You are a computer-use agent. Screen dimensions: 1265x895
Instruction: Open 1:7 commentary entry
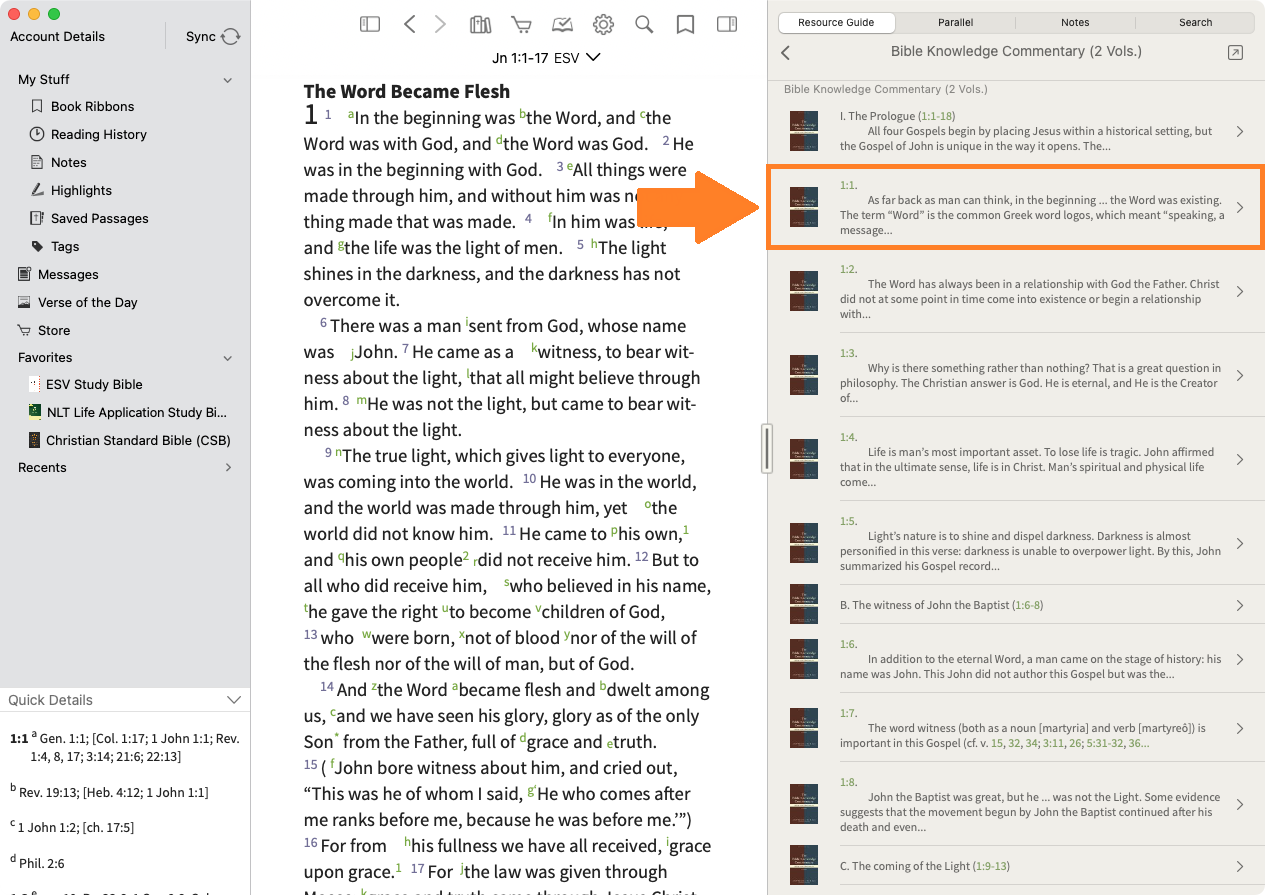coord(1015,728)
